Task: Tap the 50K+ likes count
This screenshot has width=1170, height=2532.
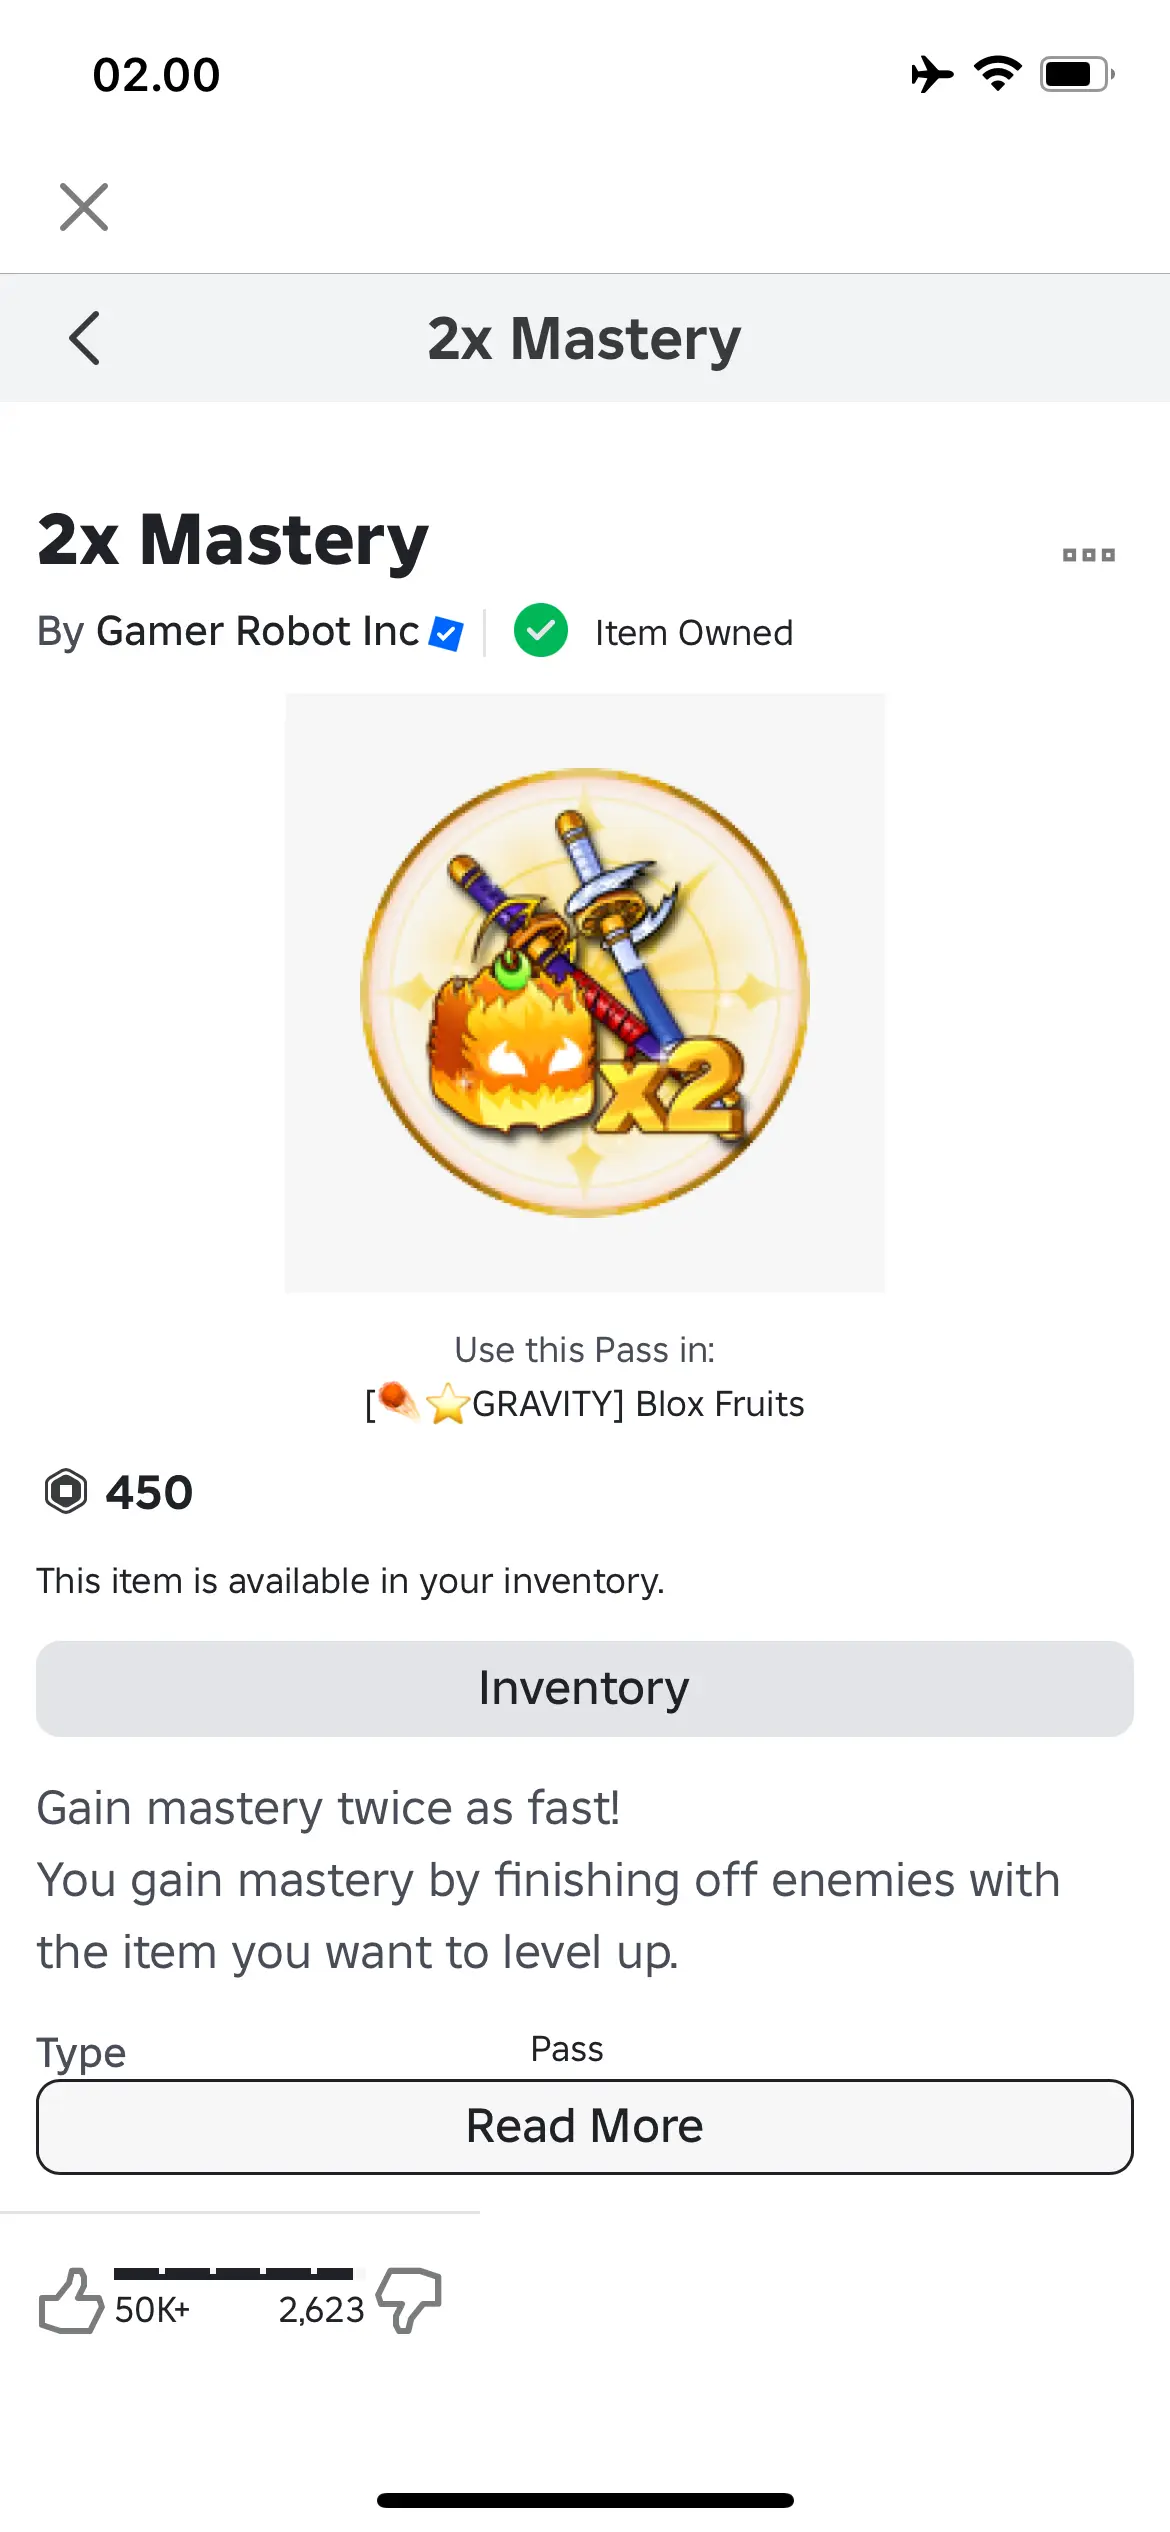Action: click(152, 2310)
